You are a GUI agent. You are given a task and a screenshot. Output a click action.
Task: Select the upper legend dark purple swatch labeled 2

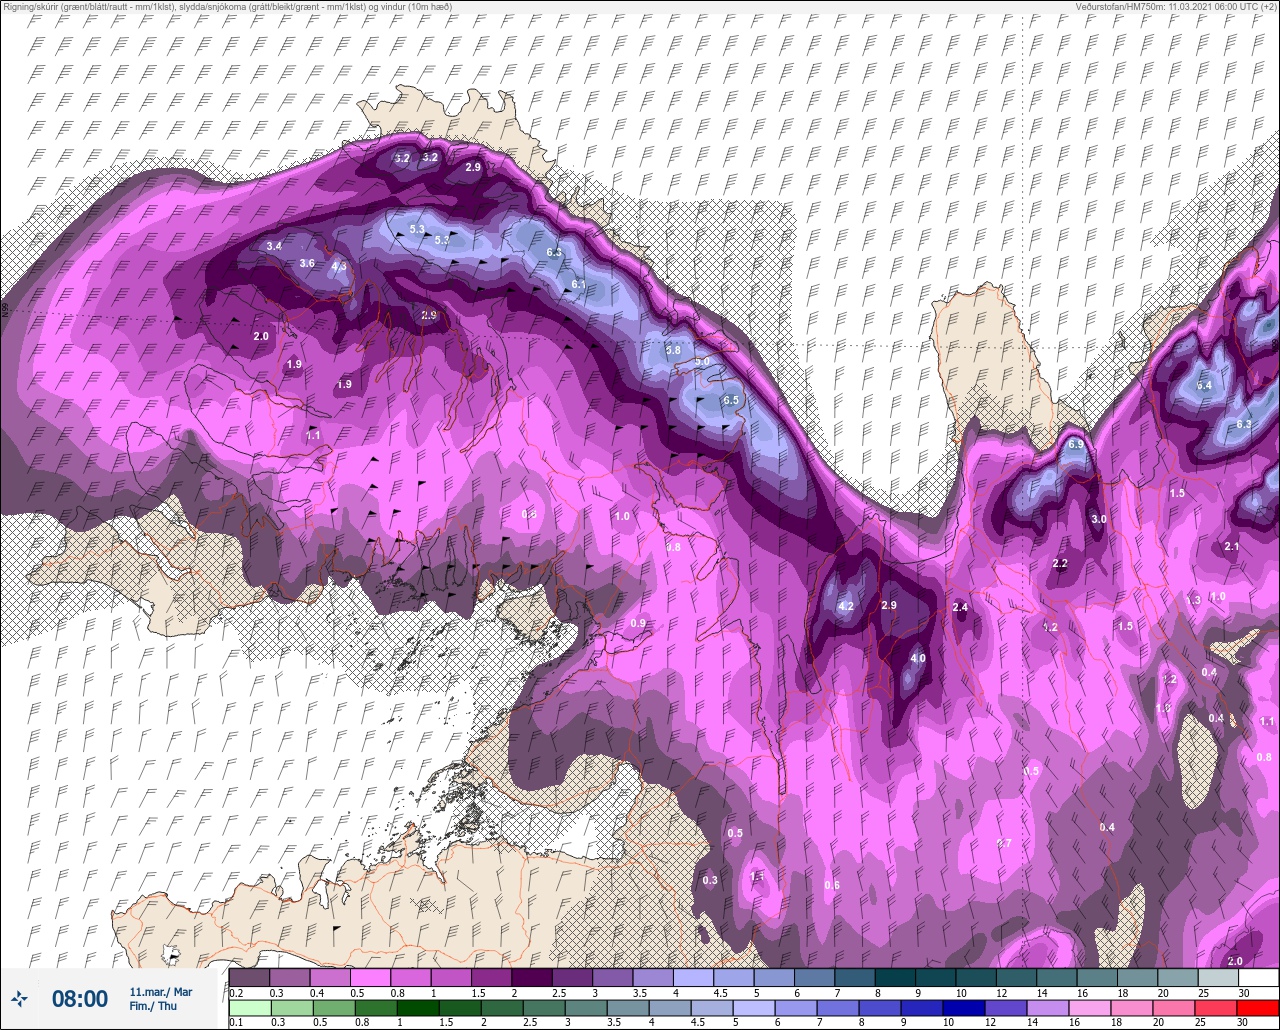click(x=531, y=977)
